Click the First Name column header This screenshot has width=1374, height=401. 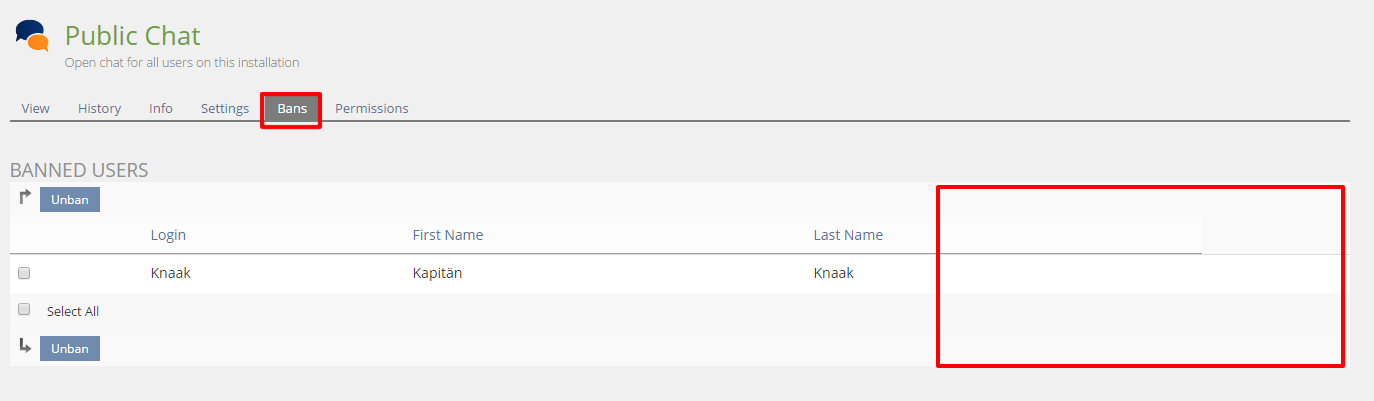pyautogui.click(x=447, y=235)
